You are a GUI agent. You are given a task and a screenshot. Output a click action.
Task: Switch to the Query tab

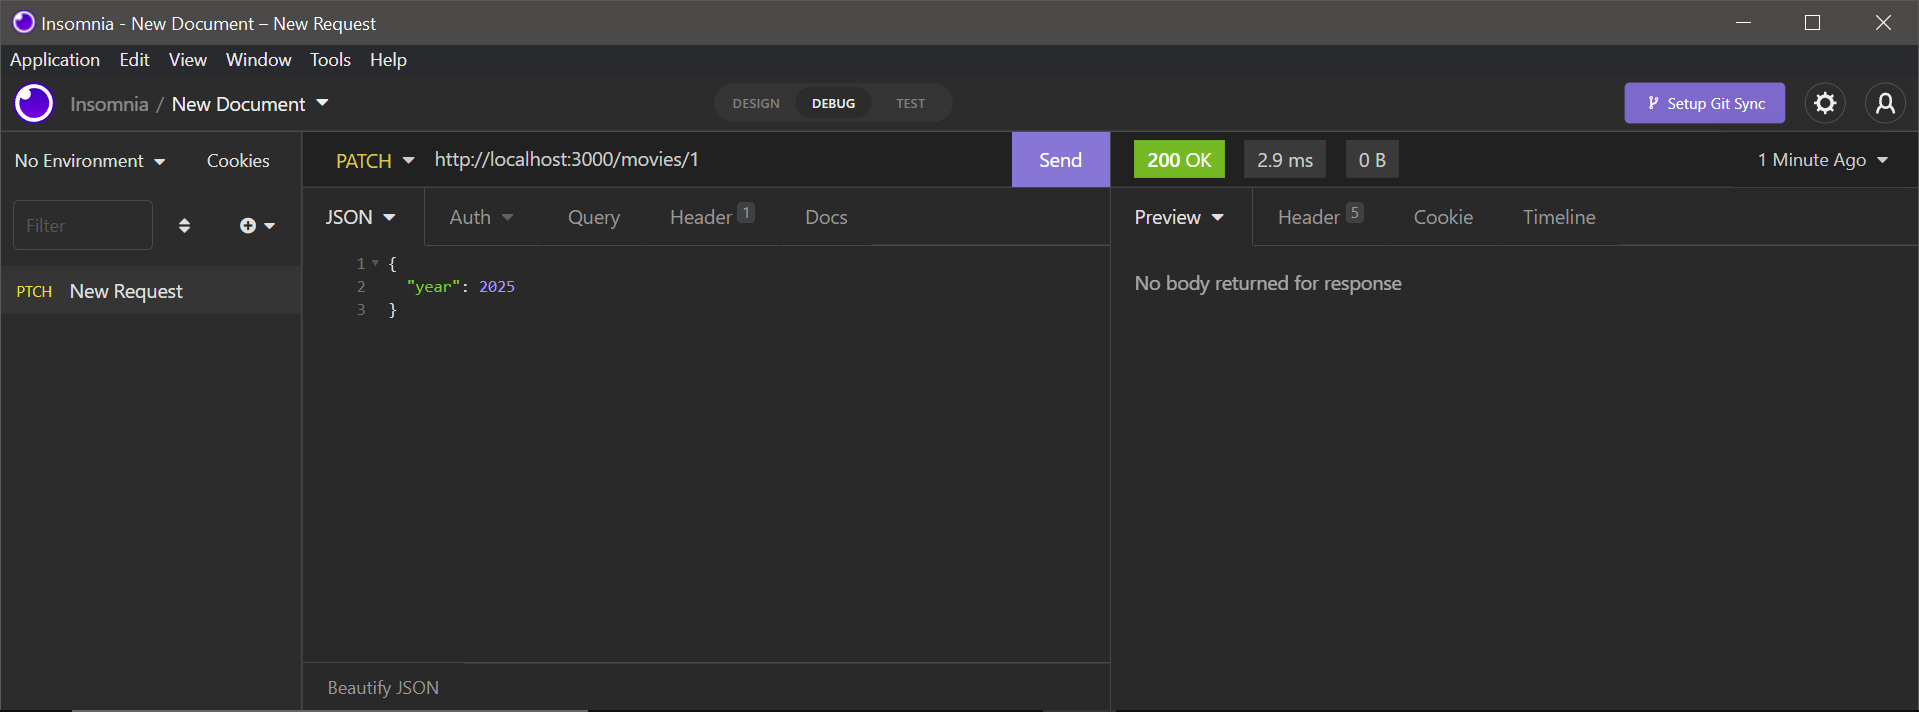tap(594, 217)
